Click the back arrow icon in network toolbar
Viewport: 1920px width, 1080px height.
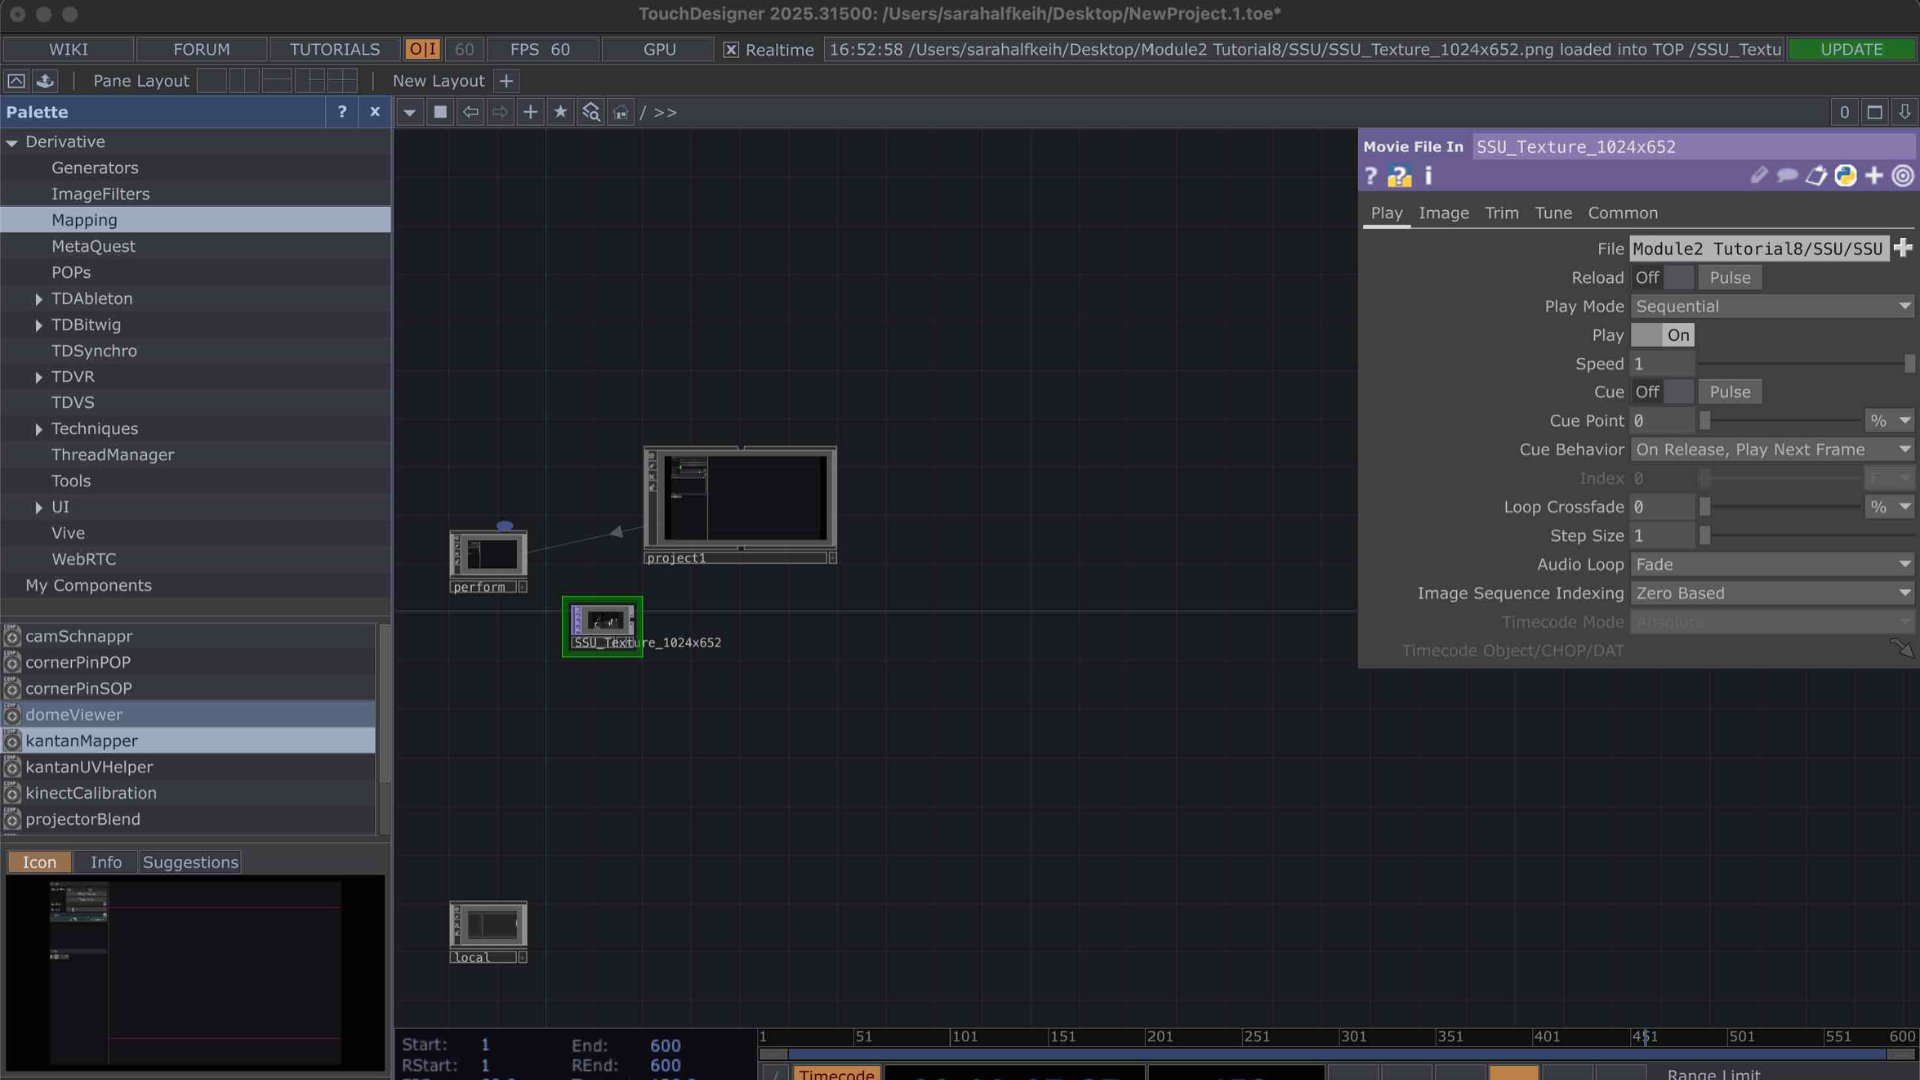470,112
